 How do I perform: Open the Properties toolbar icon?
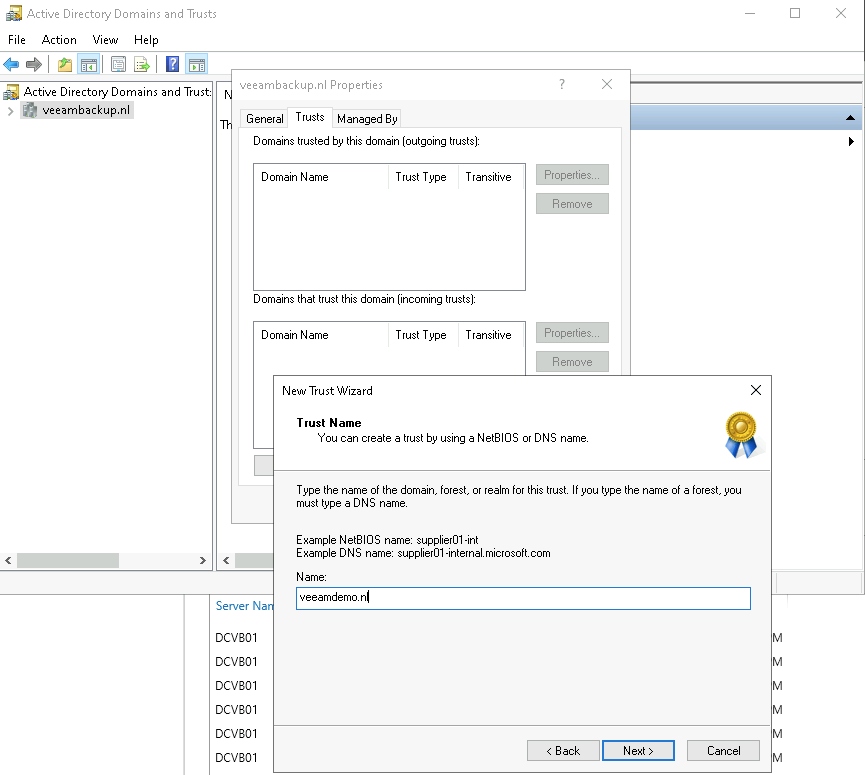(118, 65)
